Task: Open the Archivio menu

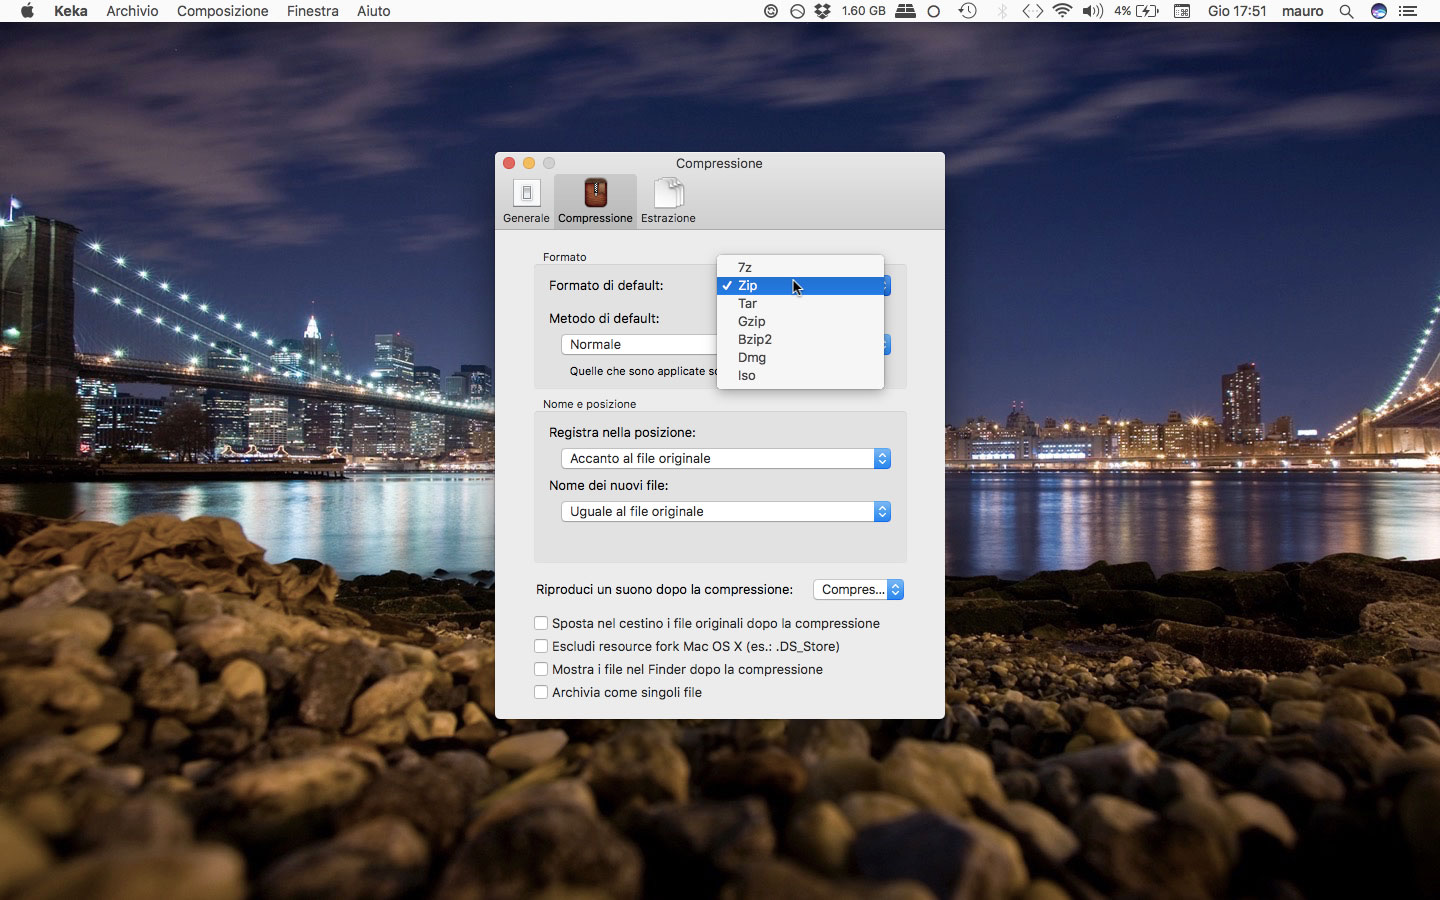Action: coord(132,11)
